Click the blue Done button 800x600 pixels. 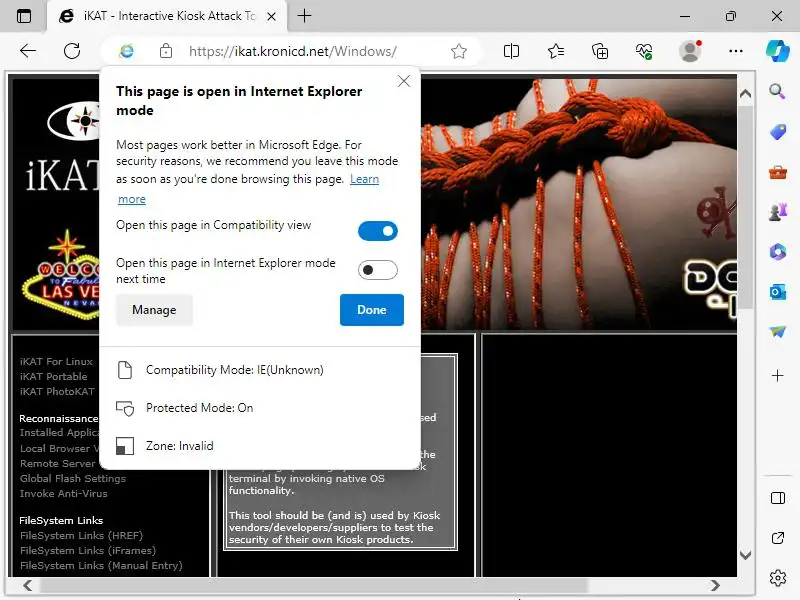[371, 310]
